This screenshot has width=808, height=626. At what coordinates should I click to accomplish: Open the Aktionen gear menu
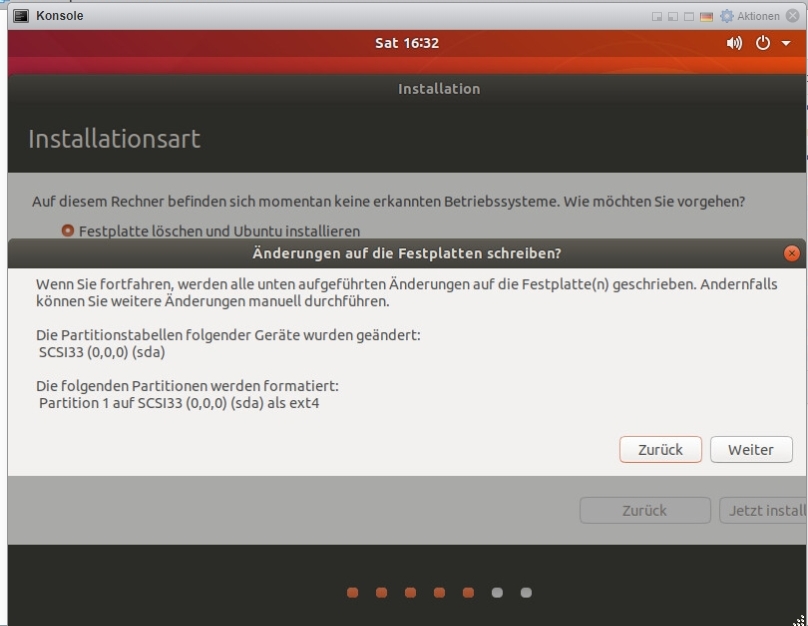coord(727,16)
